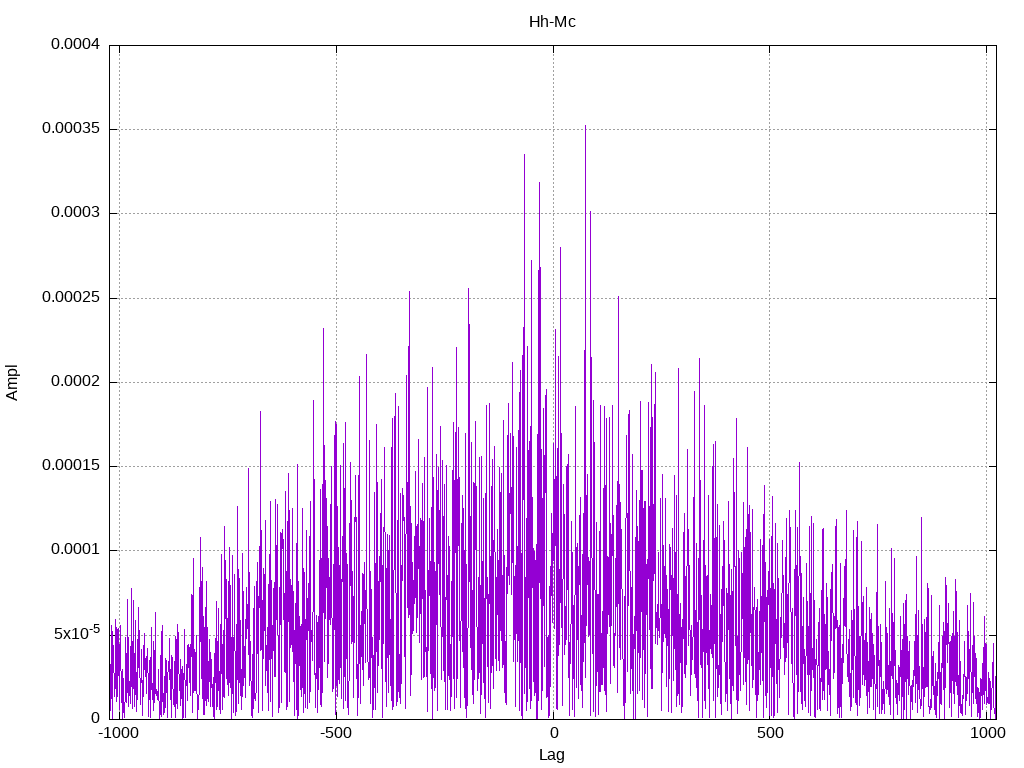Image resolution: width=1024 pixels, height=768 pixels.
Task: Click the 0.0004 y-axis tick label
Action: [x=75, y=44]
